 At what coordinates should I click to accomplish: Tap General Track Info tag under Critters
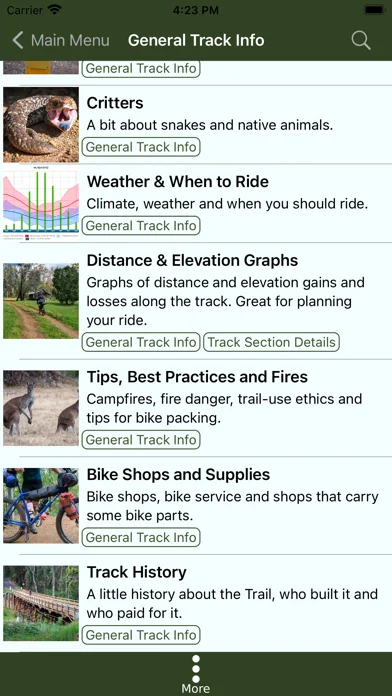pos(141,147)
